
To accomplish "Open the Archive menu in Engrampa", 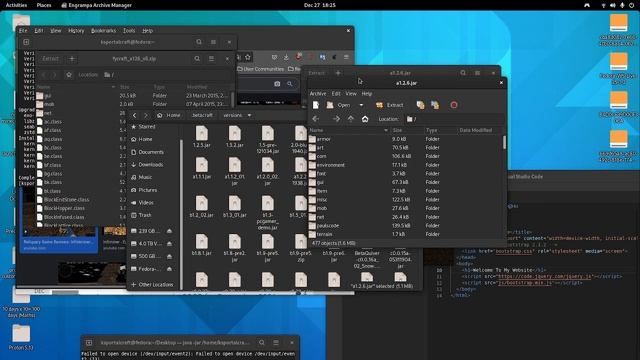I will click(318, 93).
